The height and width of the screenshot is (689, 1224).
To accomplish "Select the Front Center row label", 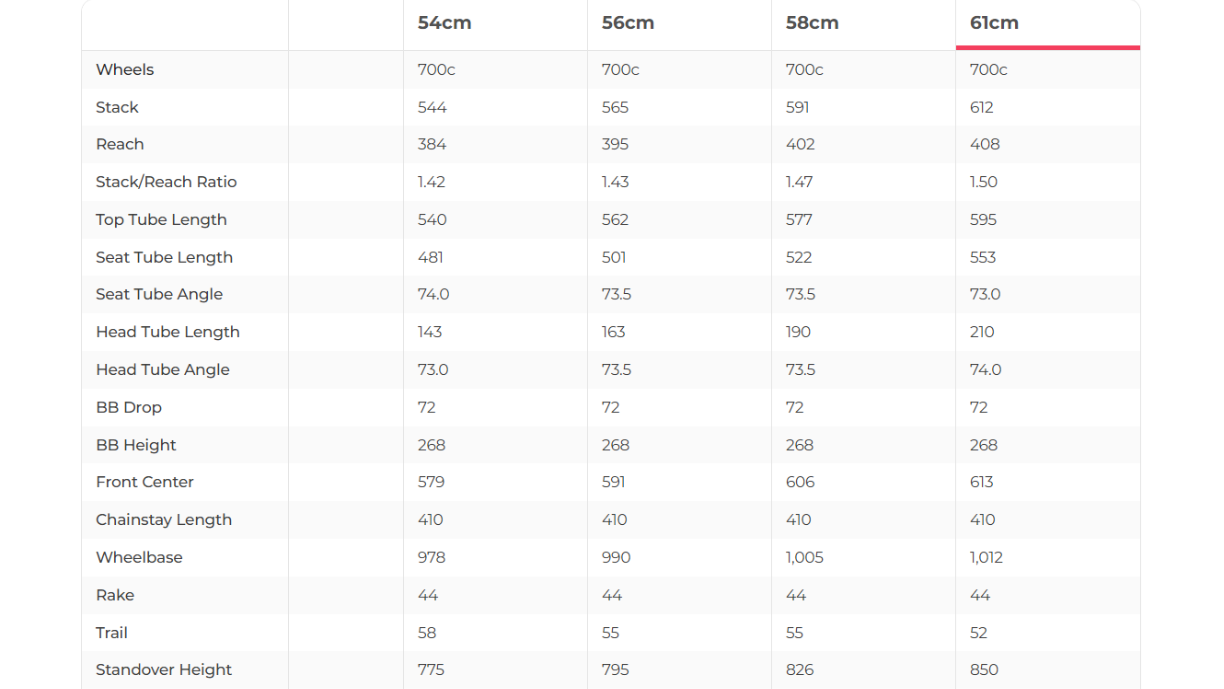I will [x=144, y=482].
